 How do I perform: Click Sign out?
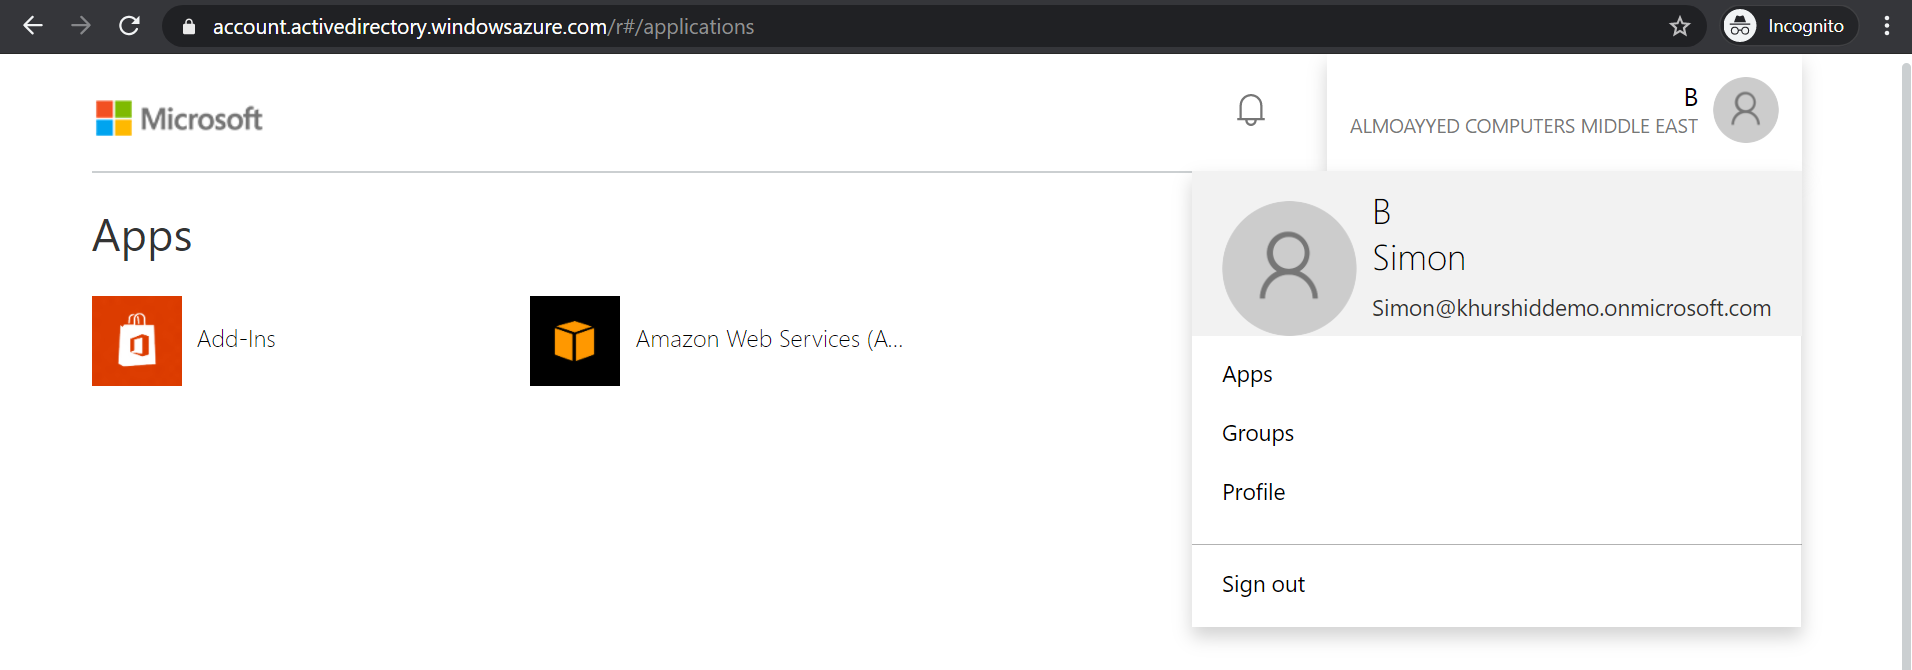click(1263, 585)
